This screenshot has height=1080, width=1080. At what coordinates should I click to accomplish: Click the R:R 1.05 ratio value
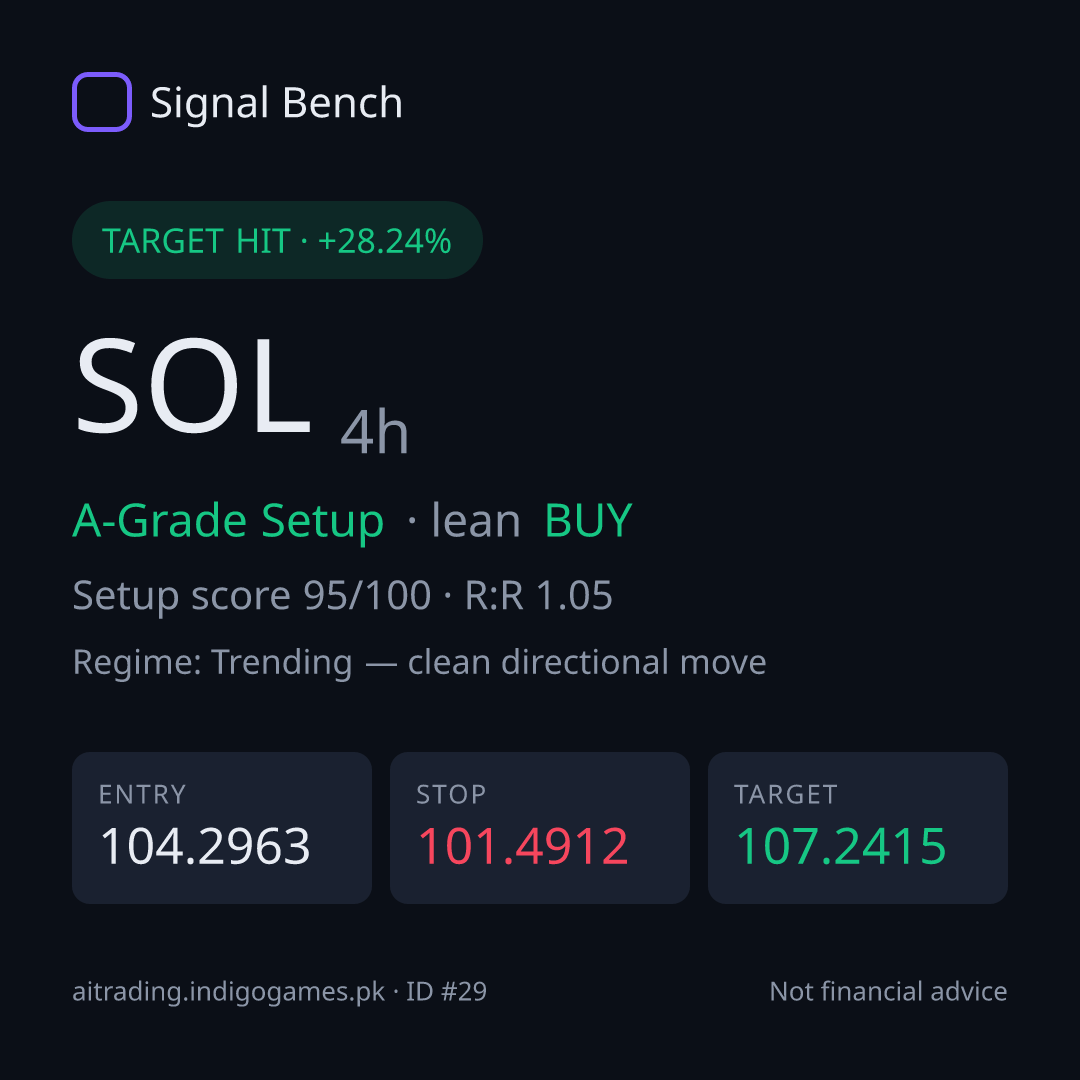[x=539, y=595]
